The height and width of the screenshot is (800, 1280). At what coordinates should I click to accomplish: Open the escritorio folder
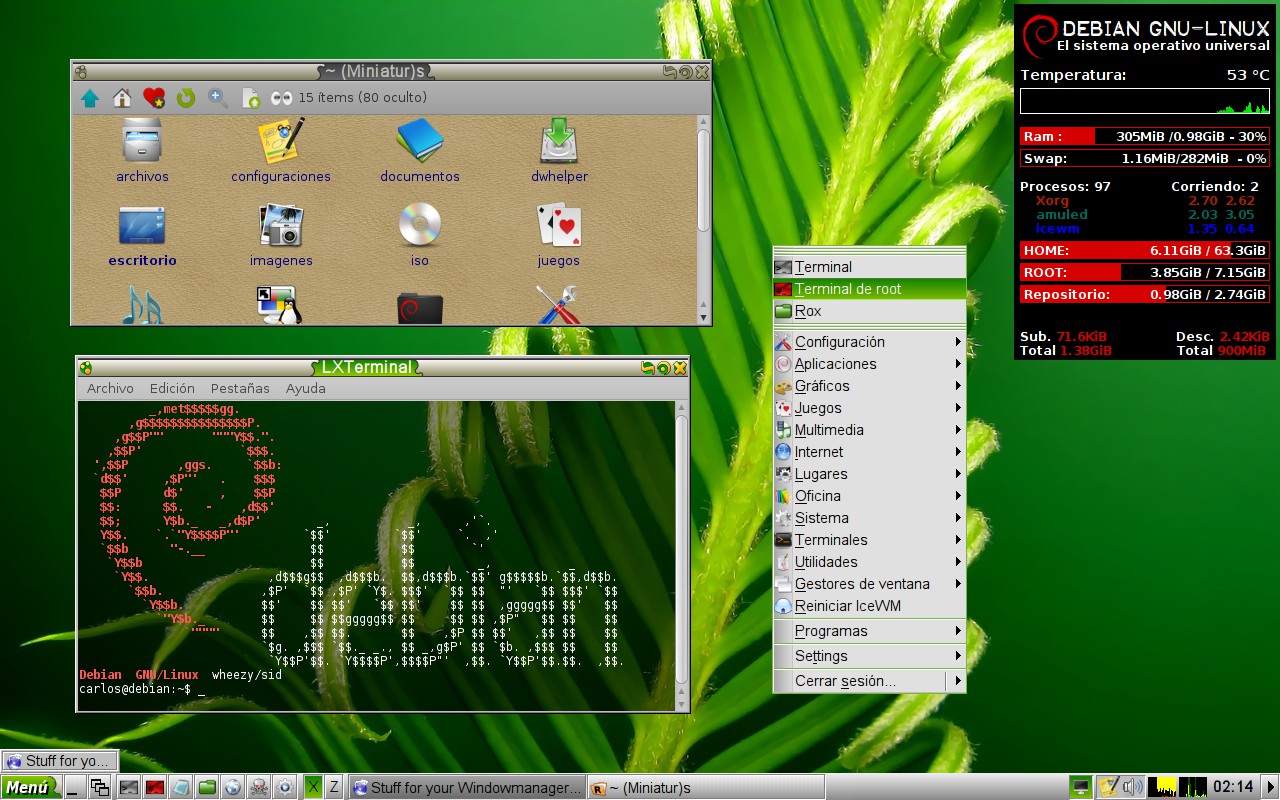tap(142, 236)
